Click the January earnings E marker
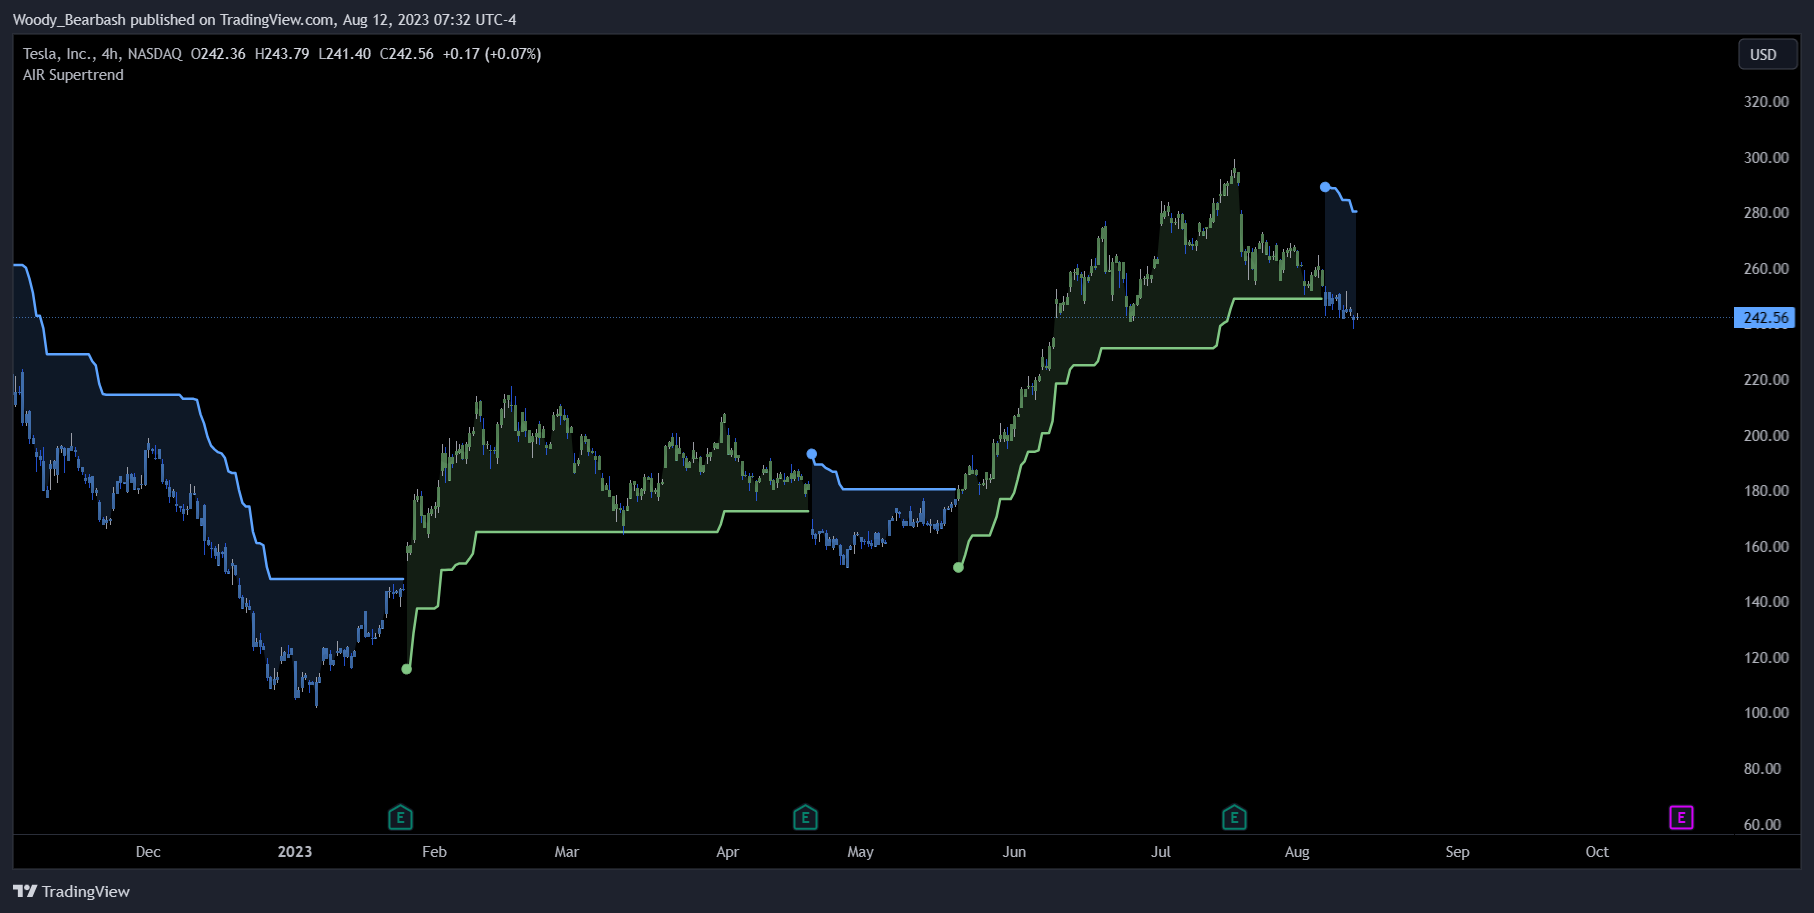 click(400, 818)
